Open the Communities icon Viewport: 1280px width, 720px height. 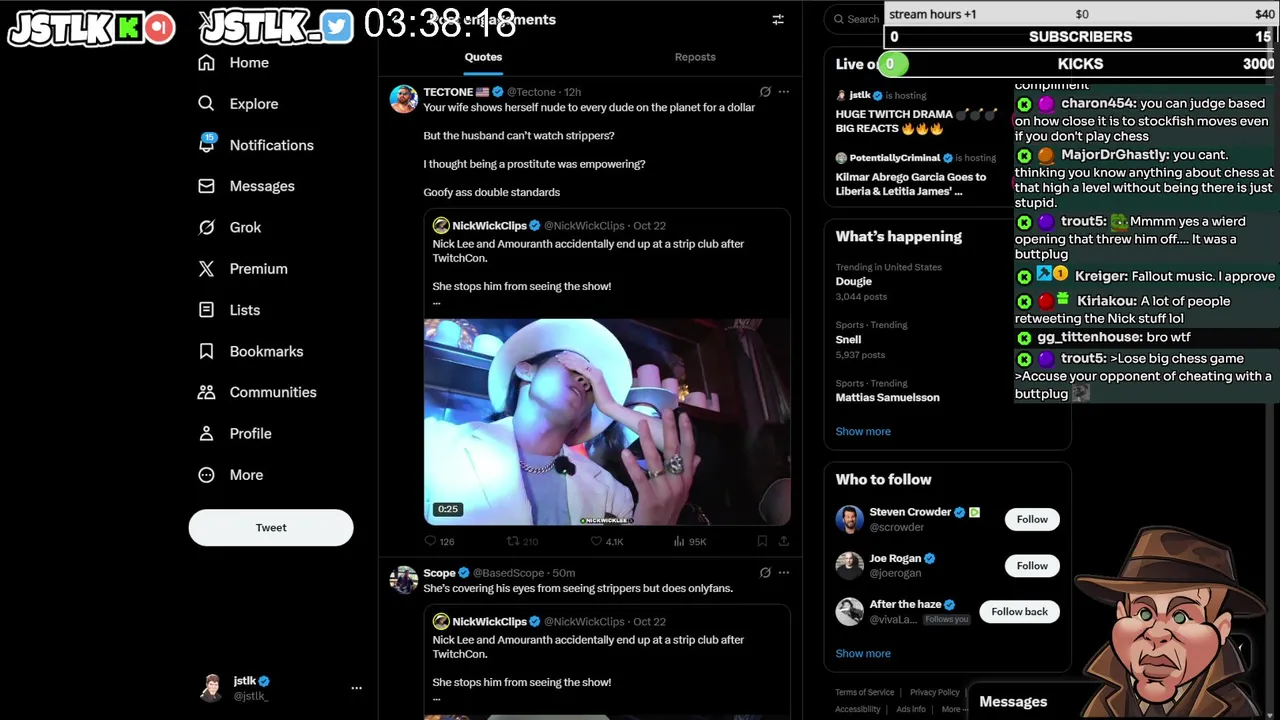coord(206,392)
